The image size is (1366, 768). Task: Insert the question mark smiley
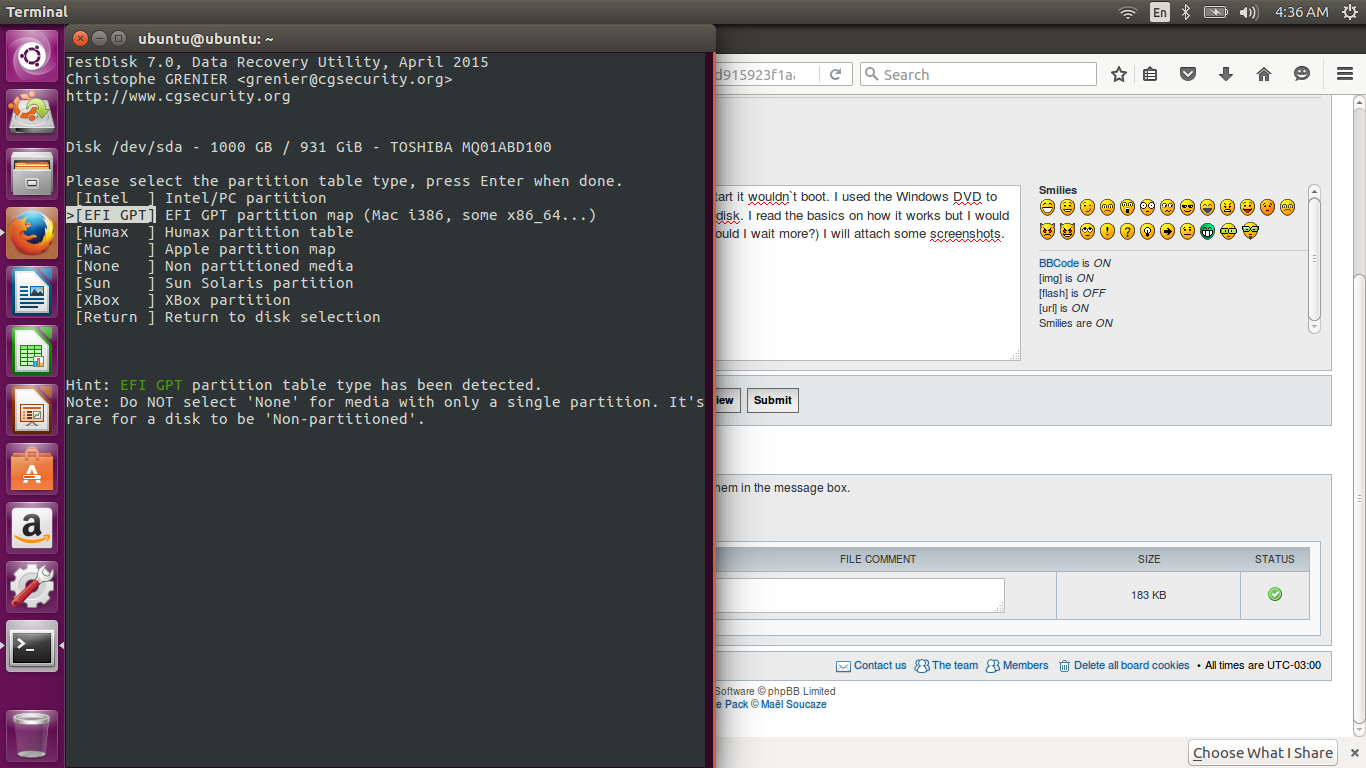(x=1127, y=231)
